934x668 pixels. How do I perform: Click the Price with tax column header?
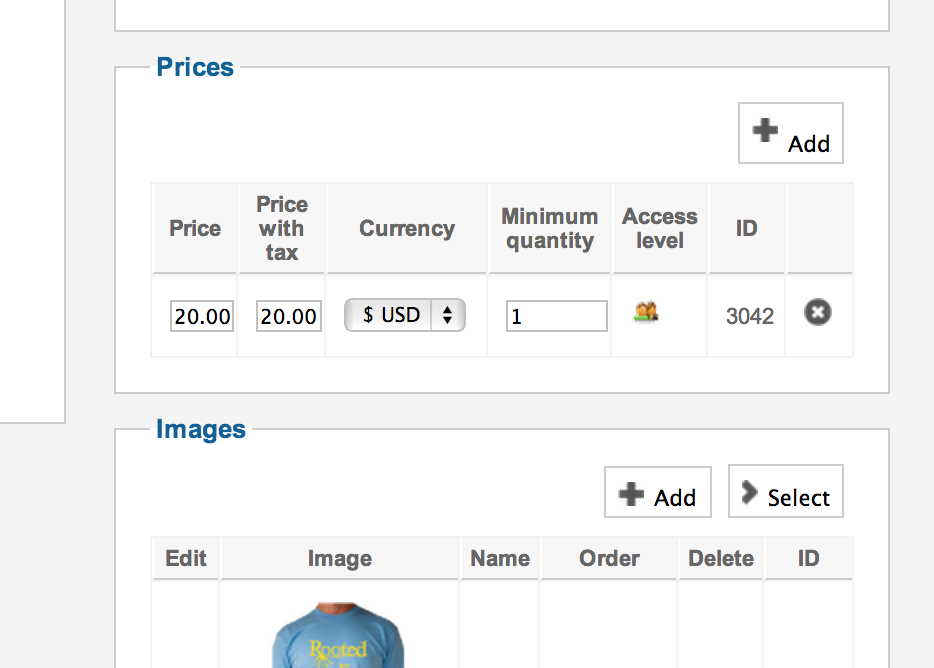[282, 229]
